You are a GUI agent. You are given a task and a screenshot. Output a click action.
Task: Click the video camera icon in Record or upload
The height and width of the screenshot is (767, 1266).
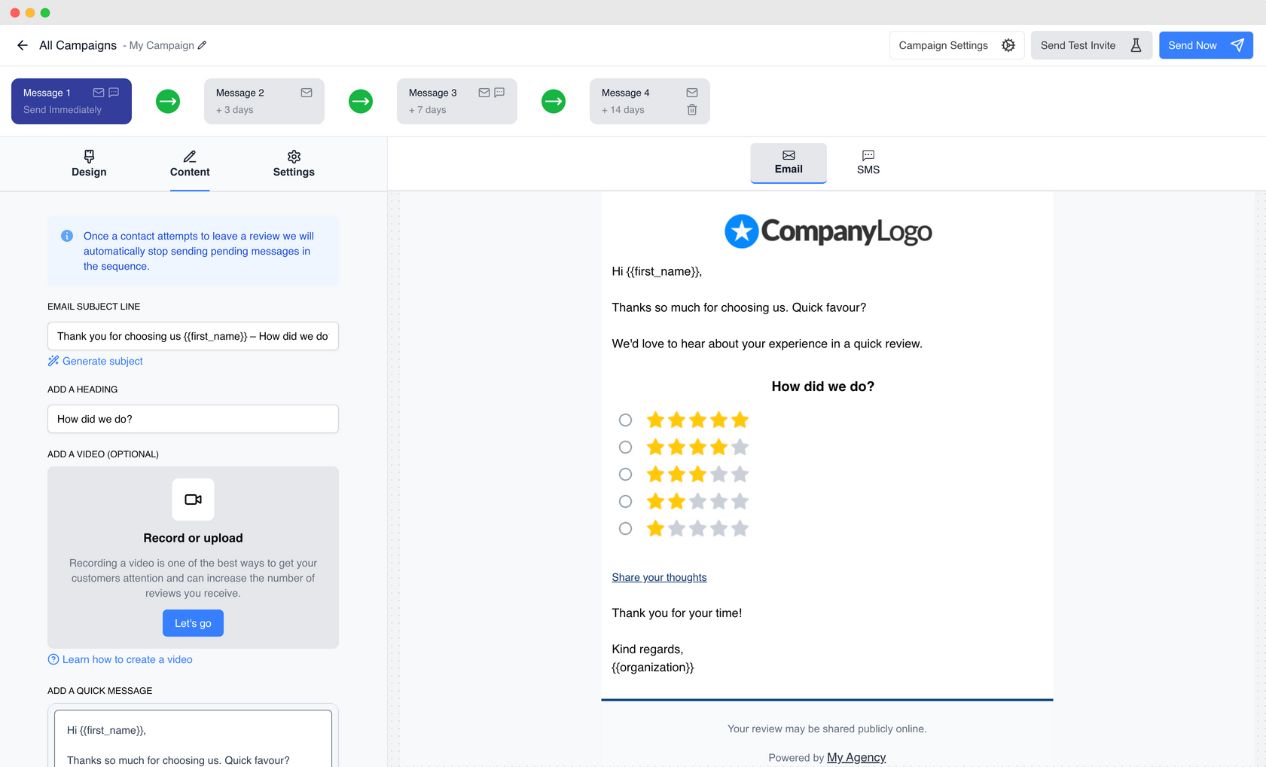(x=192, y=499)
